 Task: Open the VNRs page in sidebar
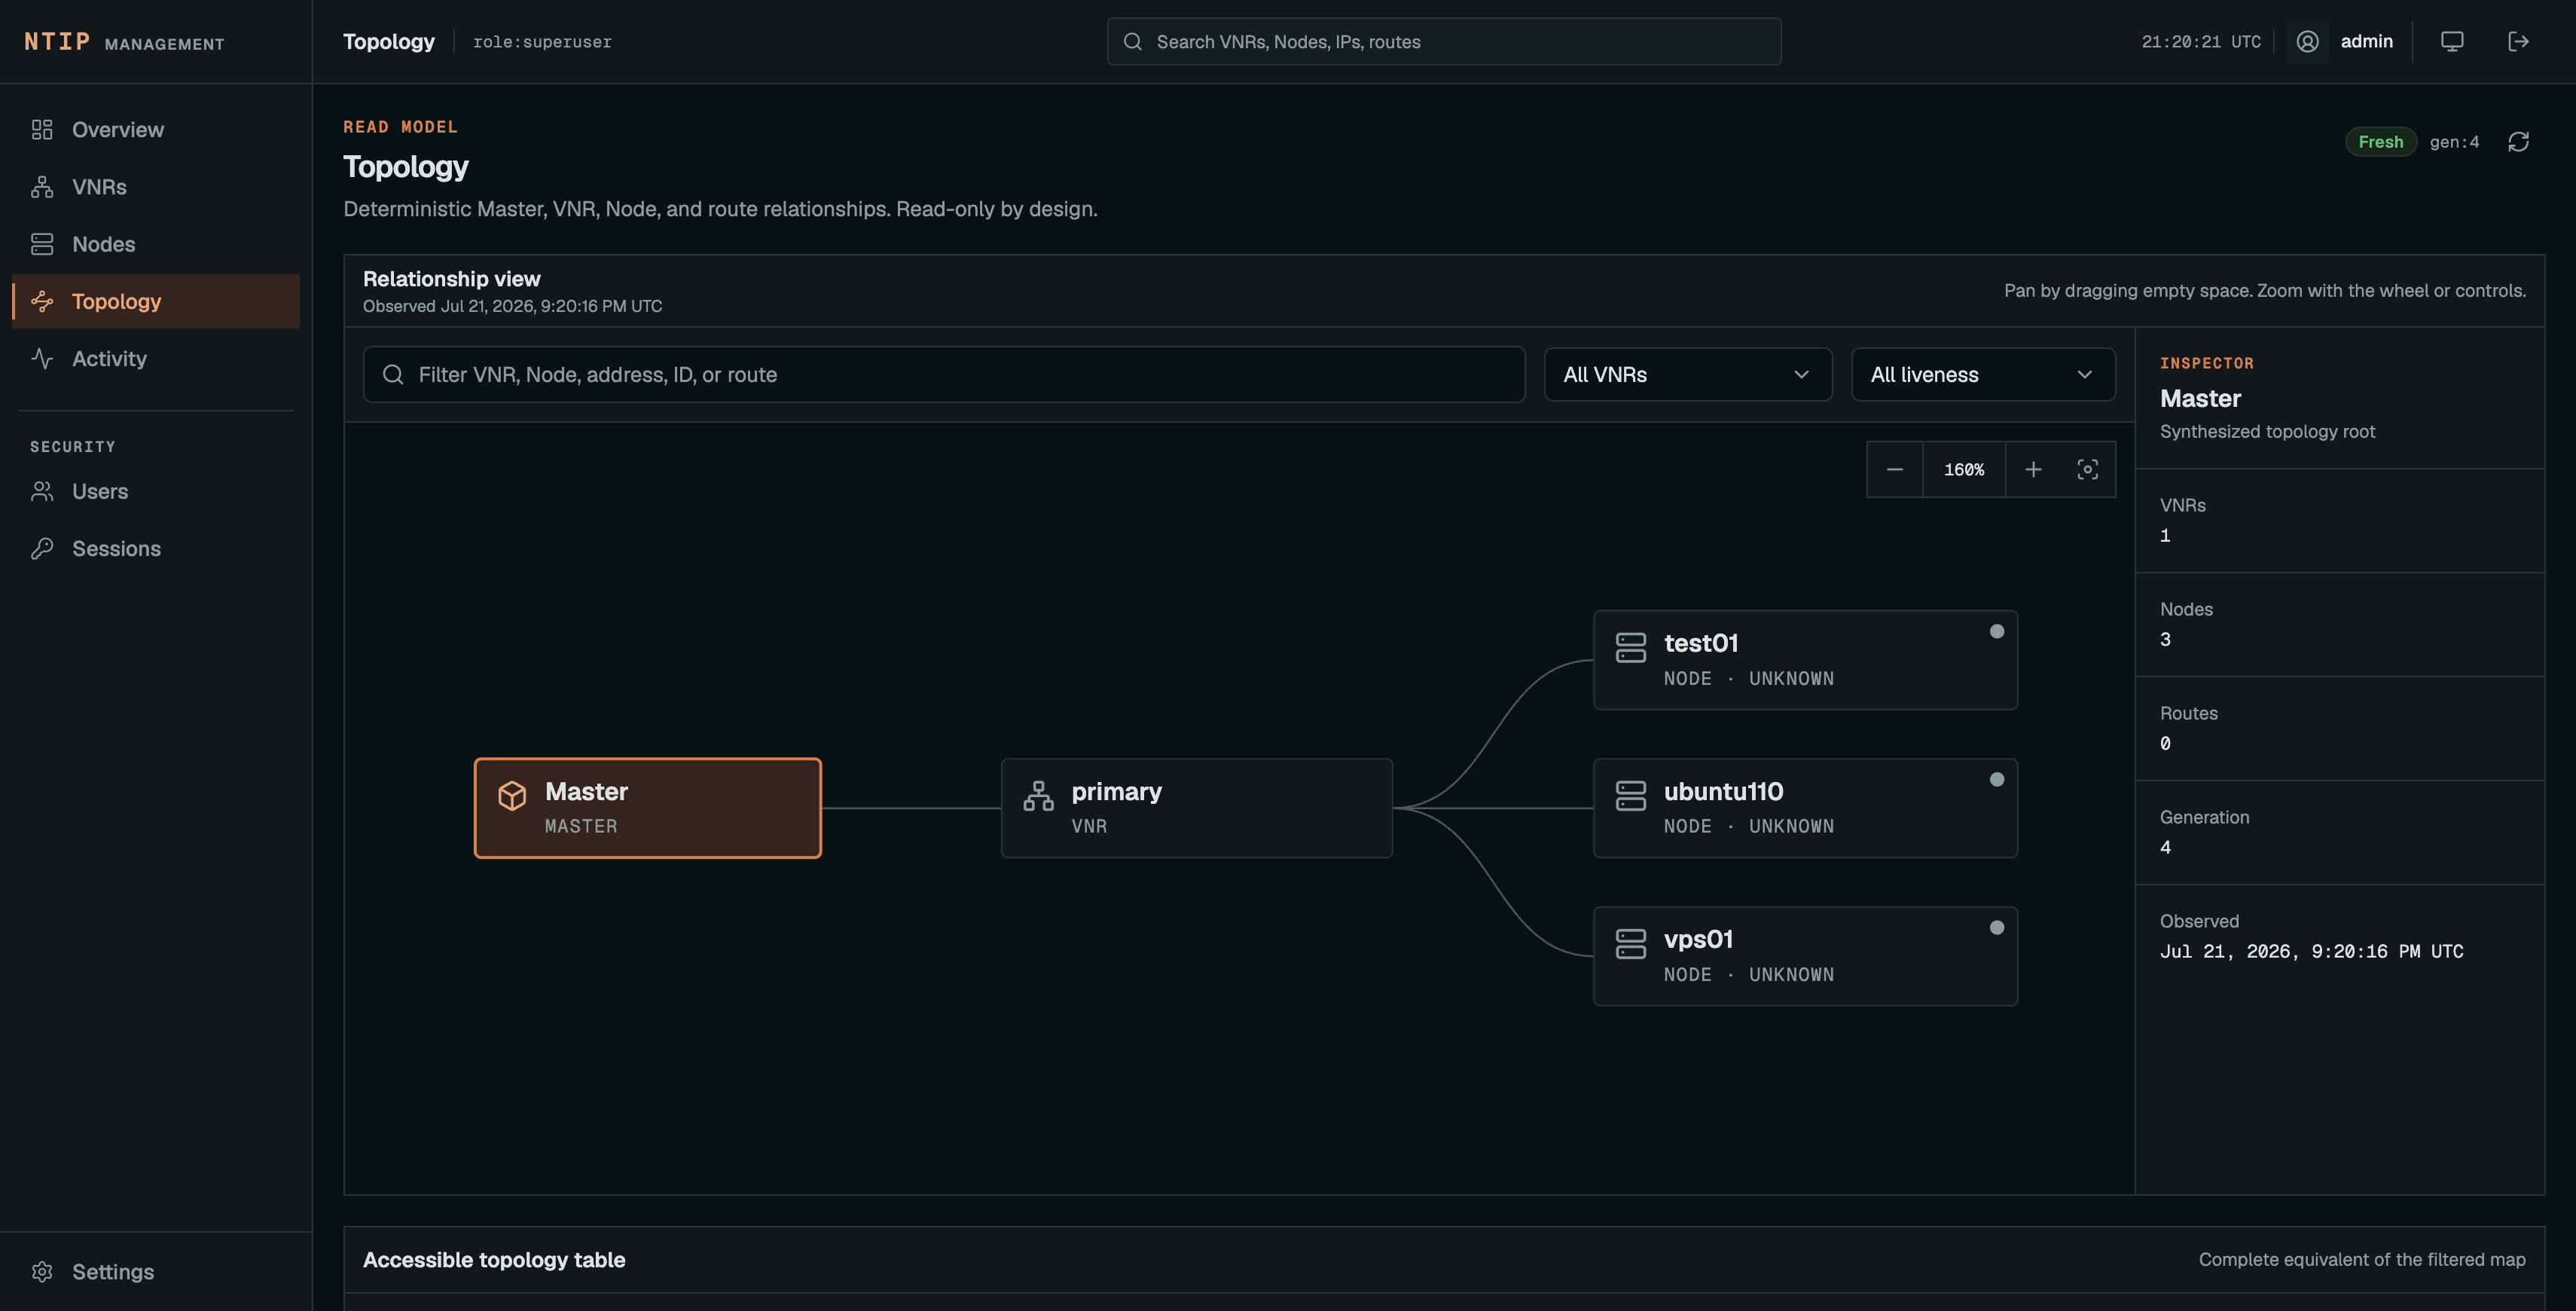click(x=156, y=187)
